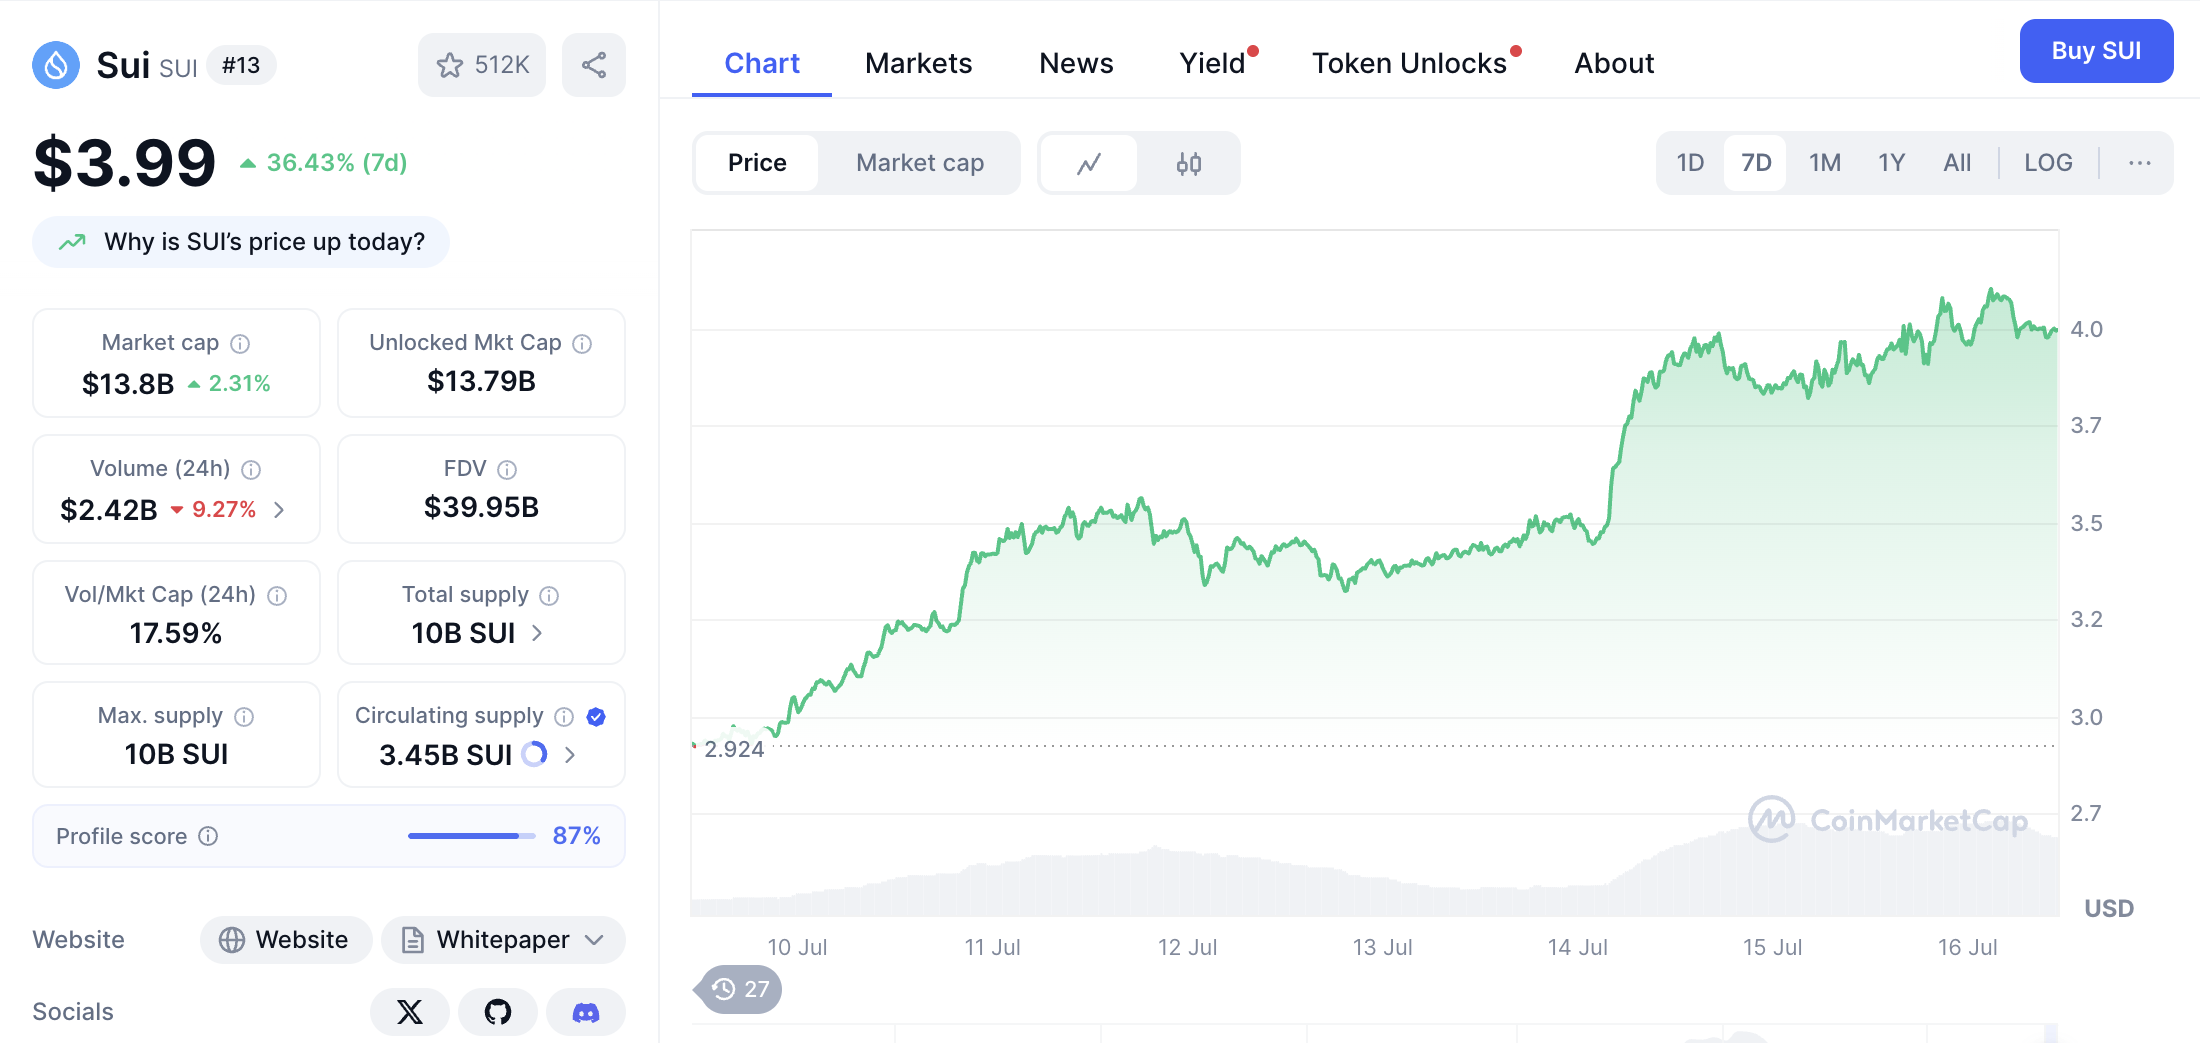
Task: Click the Max. supply info icon
Action: pos(244,717)
